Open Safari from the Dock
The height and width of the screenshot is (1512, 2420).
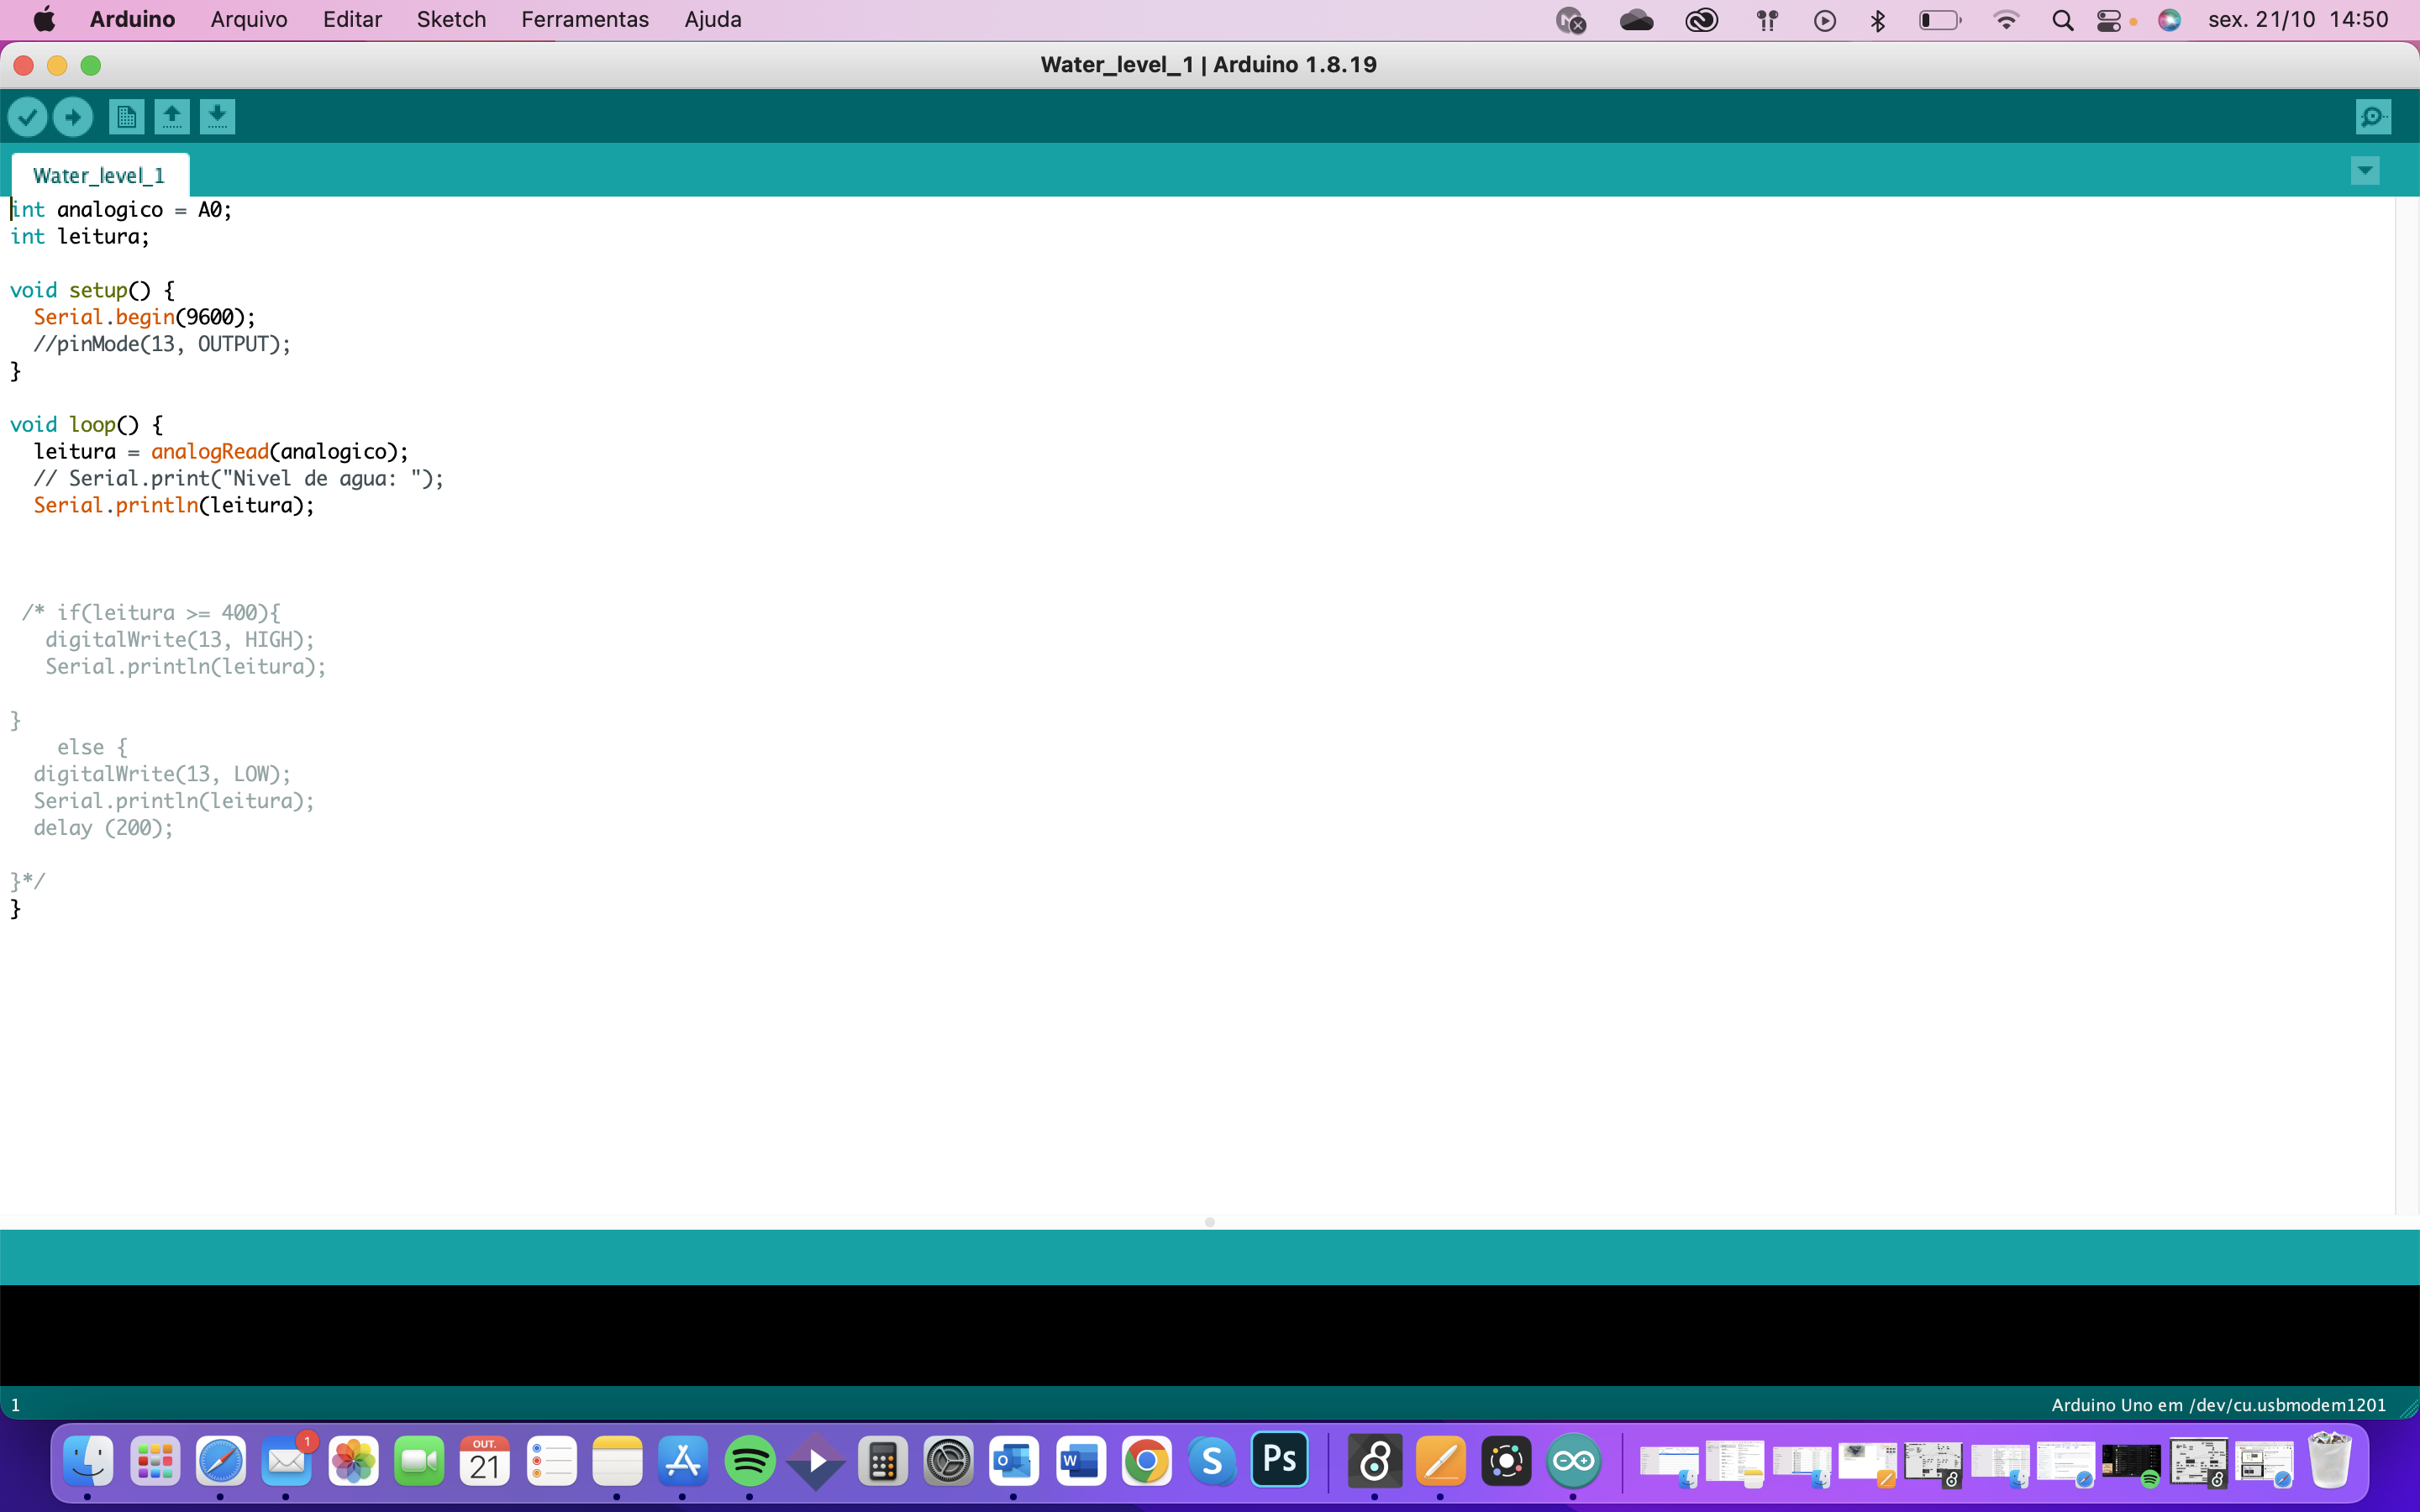[x=221, y=1462]
